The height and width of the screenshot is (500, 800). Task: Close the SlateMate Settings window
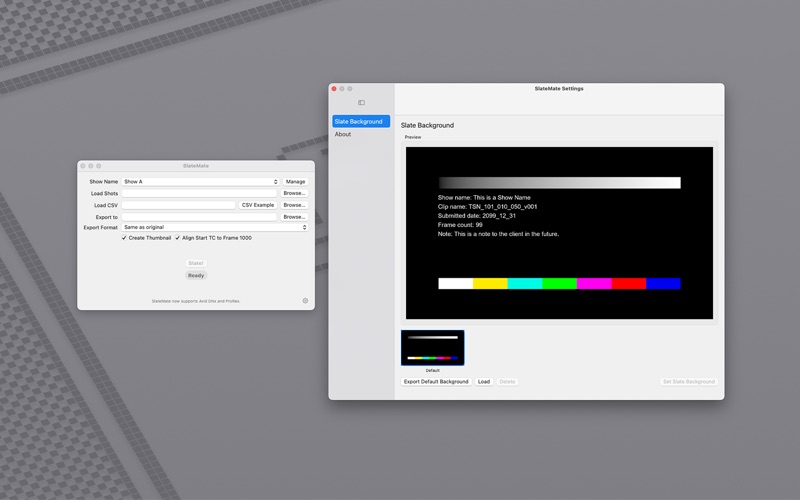click(334, 89)
